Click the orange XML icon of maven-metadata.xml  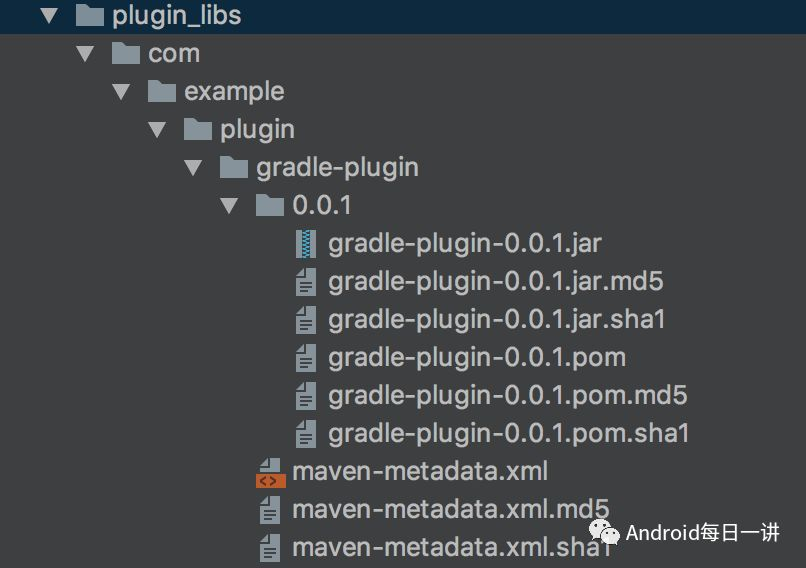pyautogui.click(x=270, y=472)
